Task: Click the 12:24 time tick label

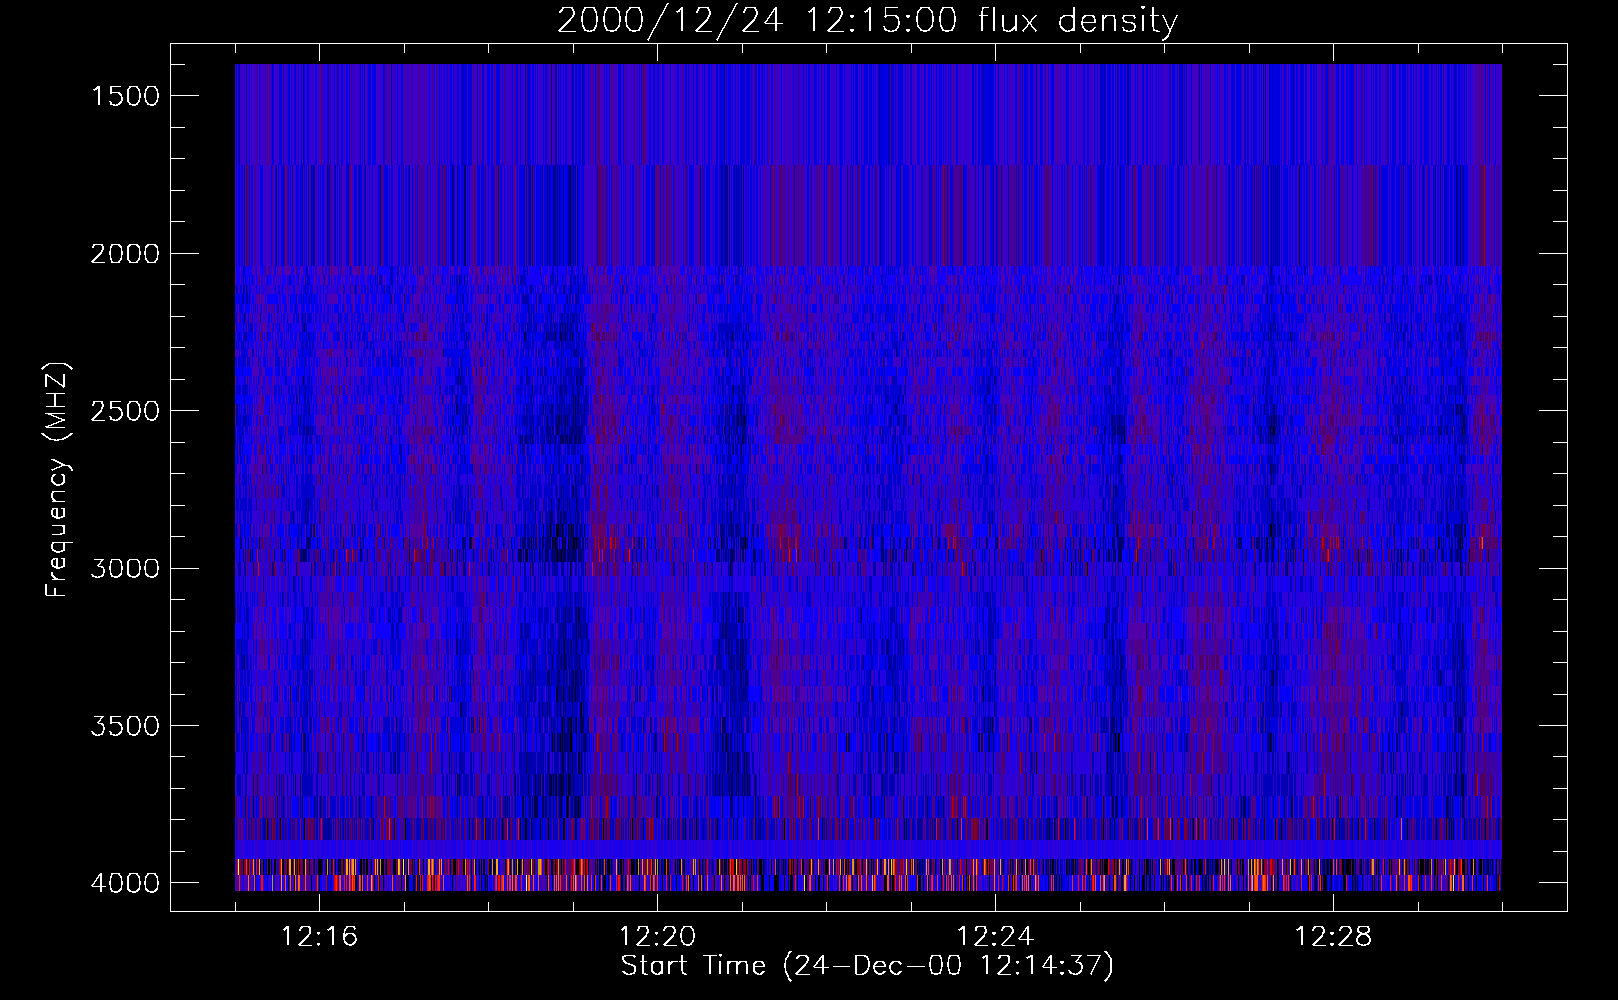Action: point(995,937)
